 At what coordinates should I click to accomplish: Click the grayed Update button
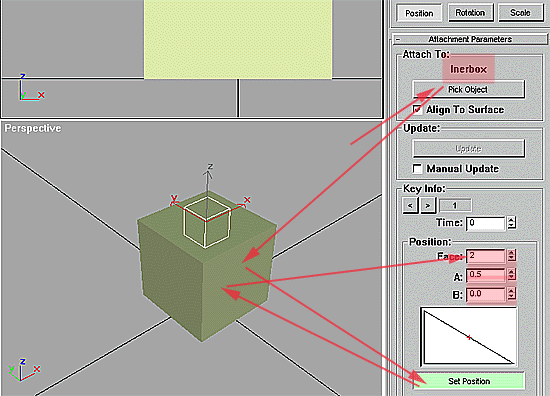468,149
